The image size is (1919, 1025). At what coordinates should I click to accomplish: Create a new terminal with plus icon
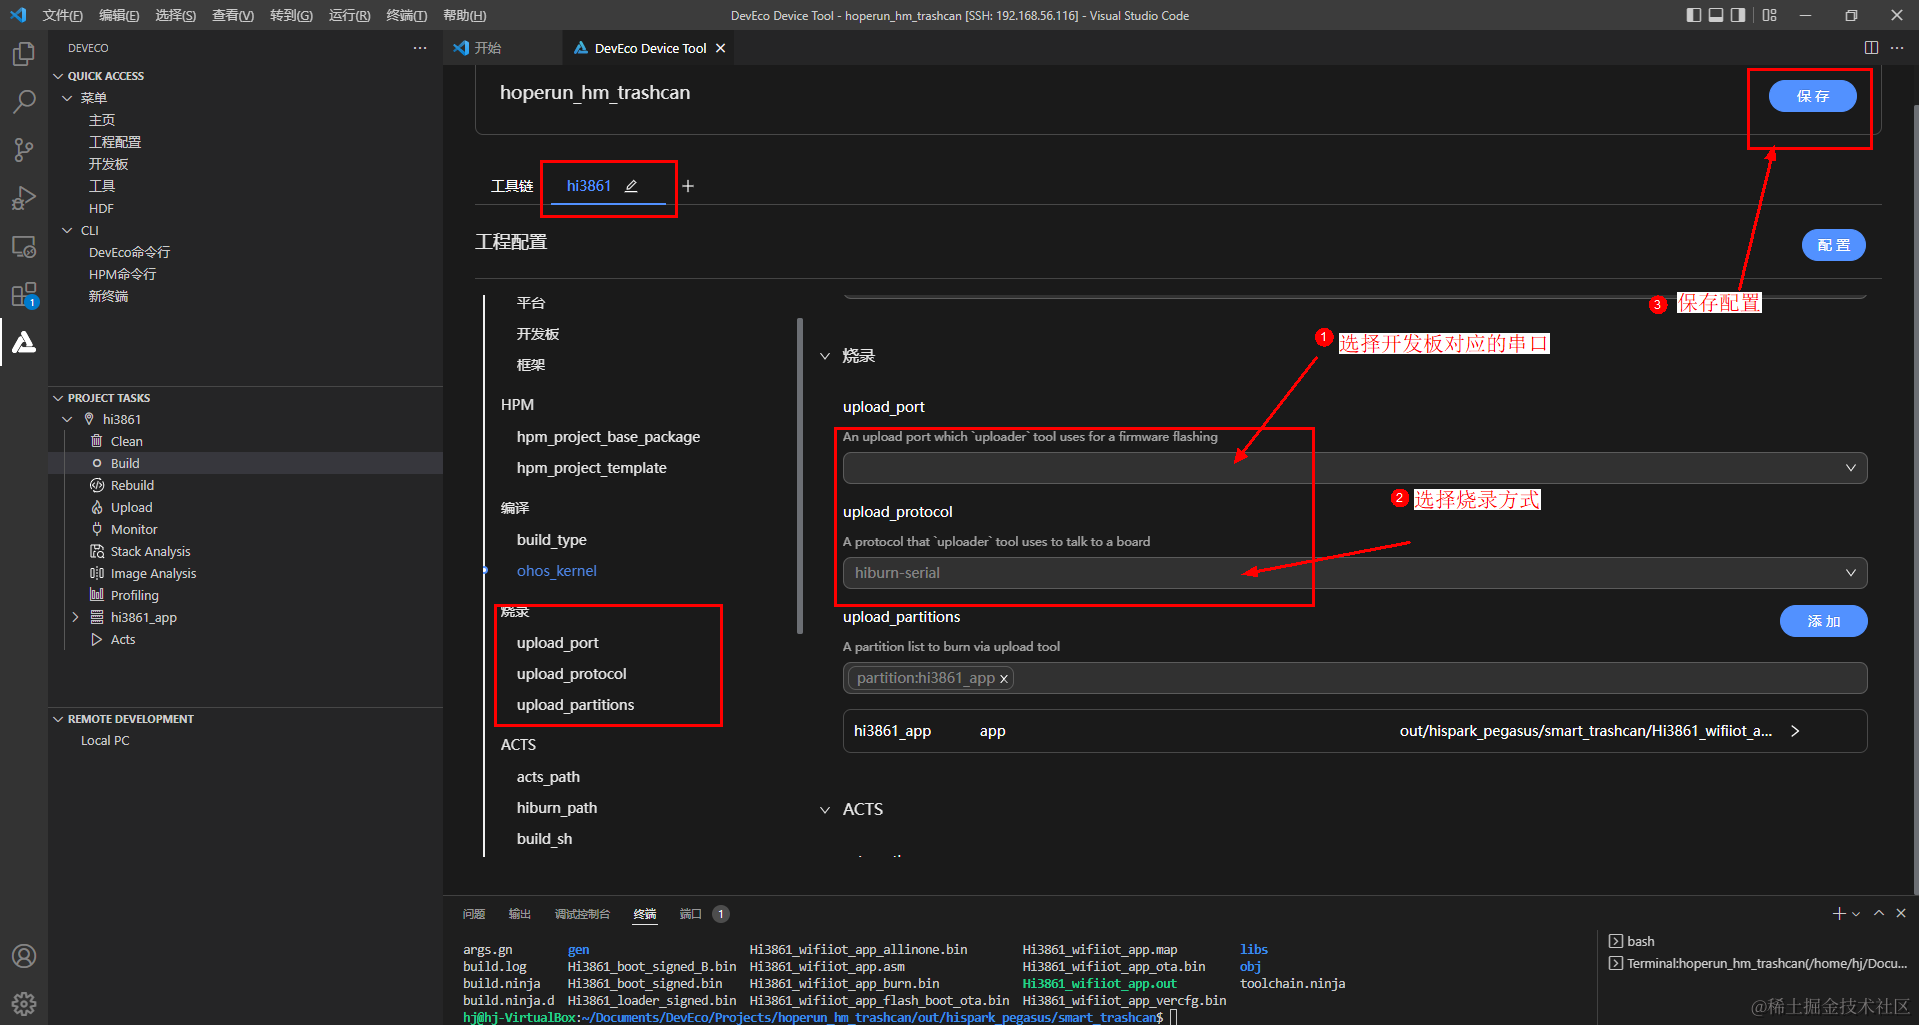[x=1838, y=914]
